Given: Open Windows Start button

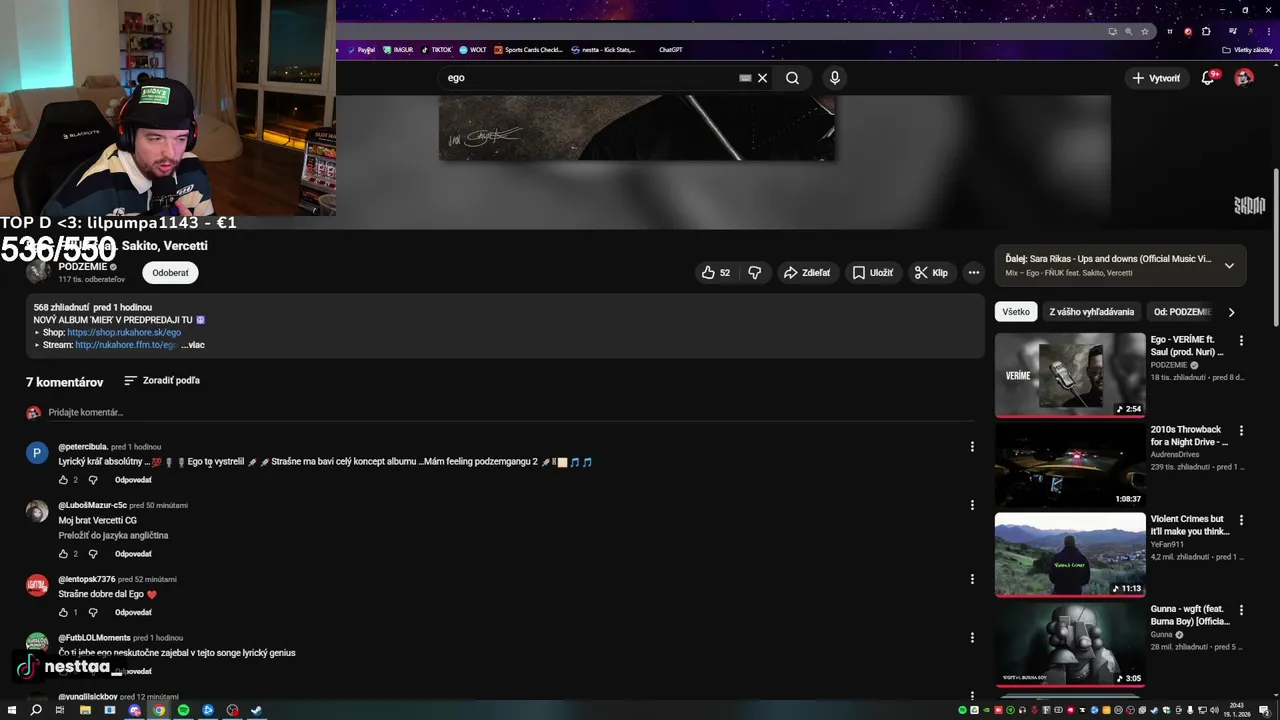Looking at the screenshot, I should click(12, 710).
